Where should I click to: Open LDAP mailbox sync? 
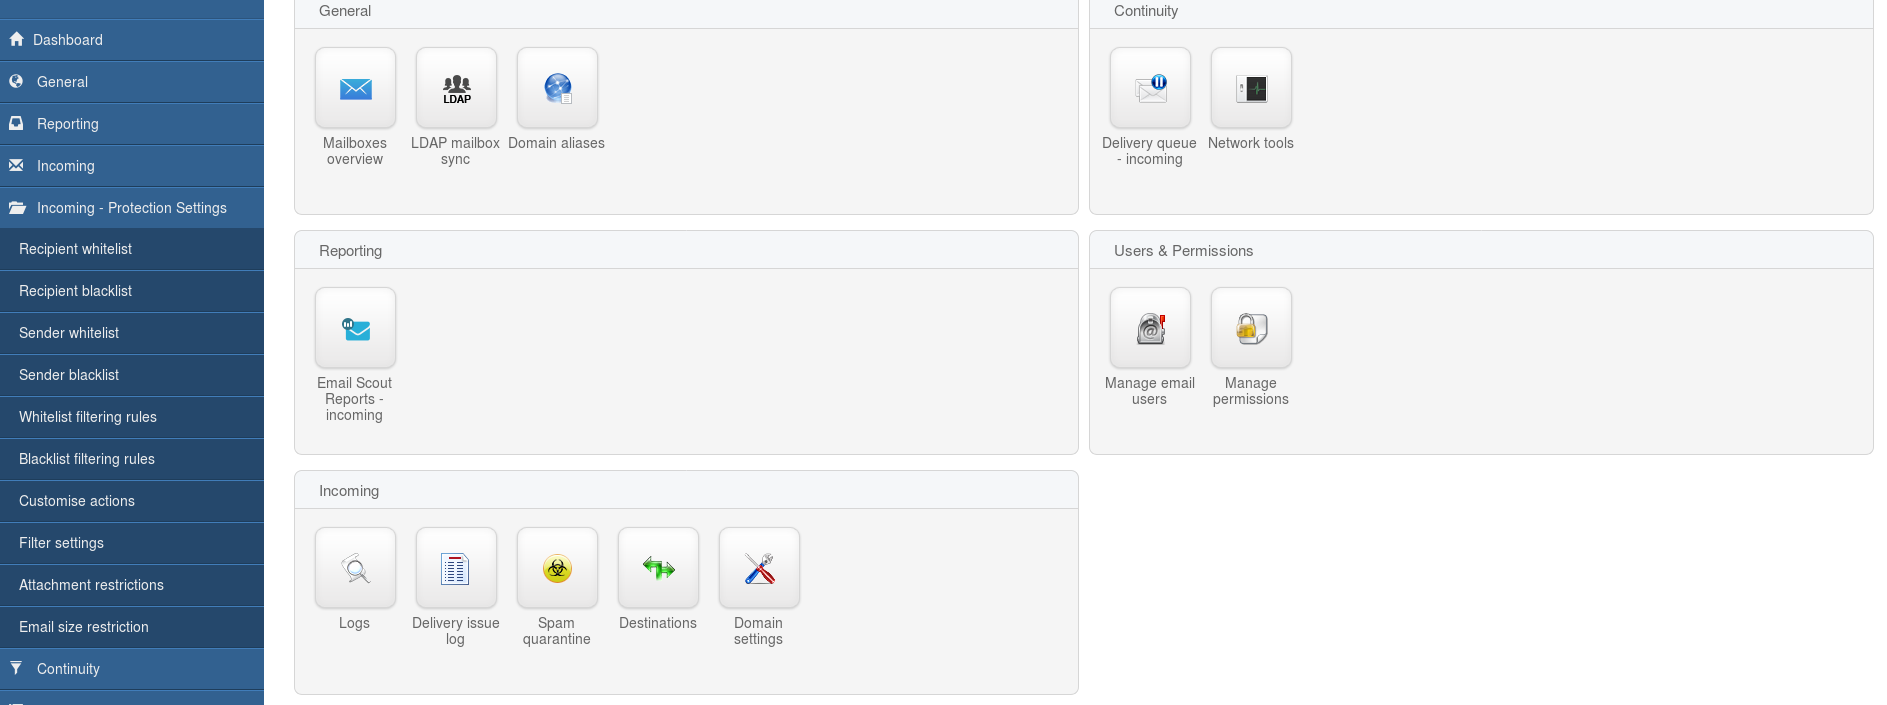pyautogui.click(x=456, y=88)
